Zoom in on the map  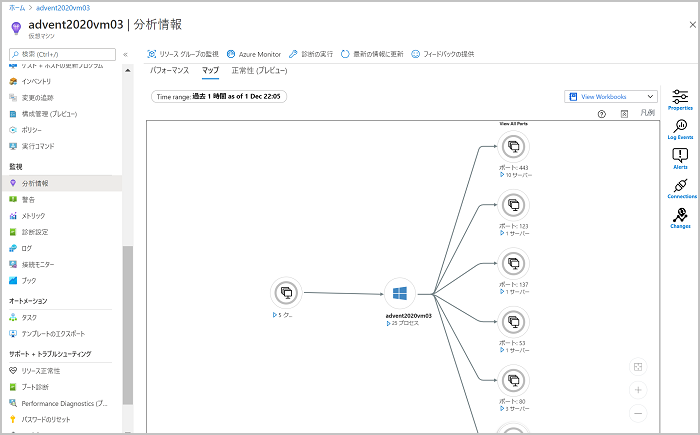point(638,390)
